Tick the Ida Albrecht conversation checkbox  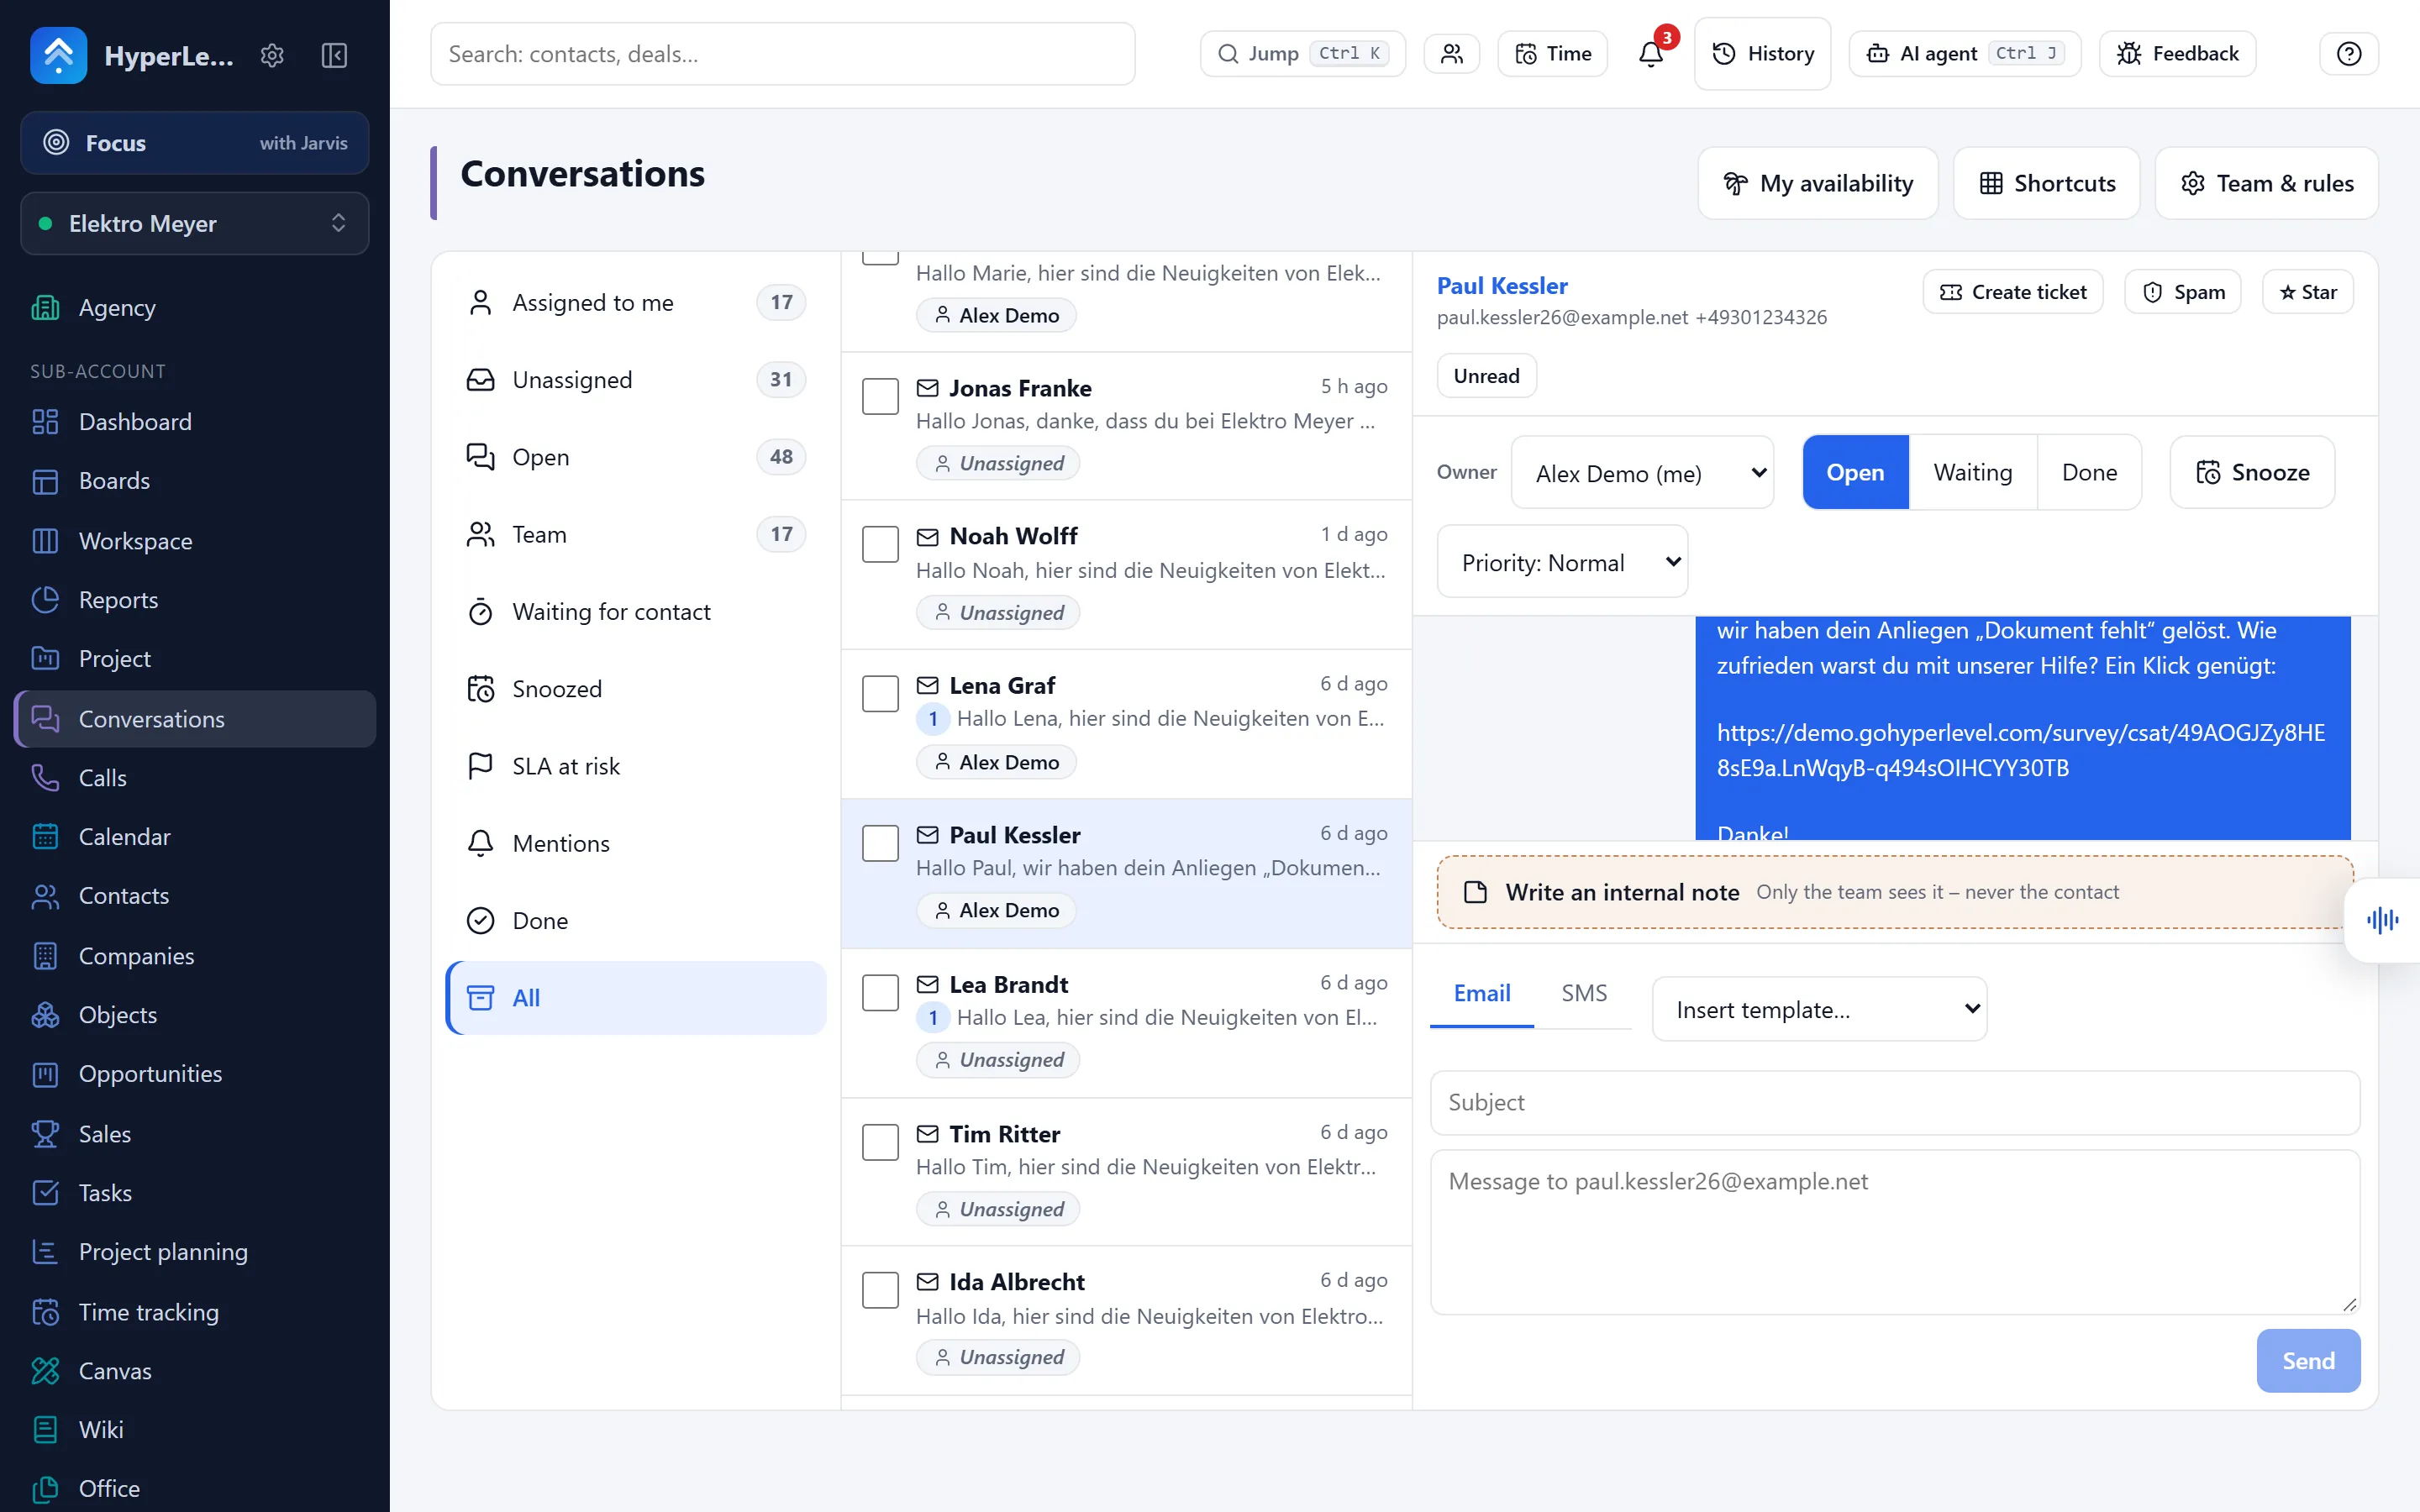(x=880, y=1290)
